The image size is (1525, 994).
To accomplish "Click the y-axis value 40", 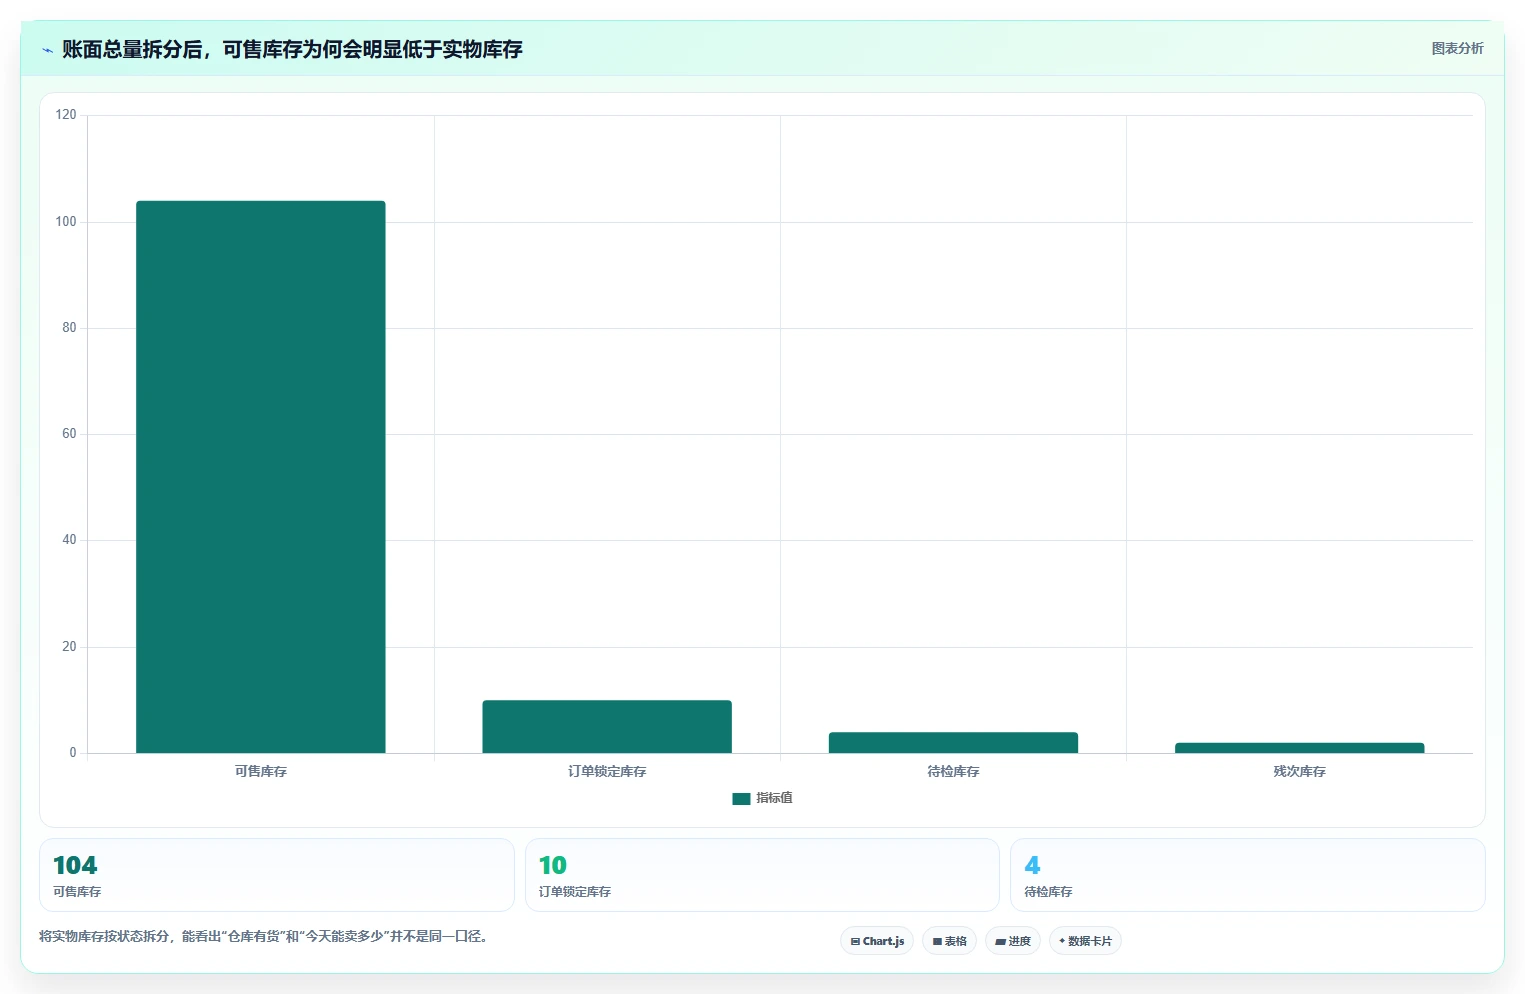I will (69, 540).
